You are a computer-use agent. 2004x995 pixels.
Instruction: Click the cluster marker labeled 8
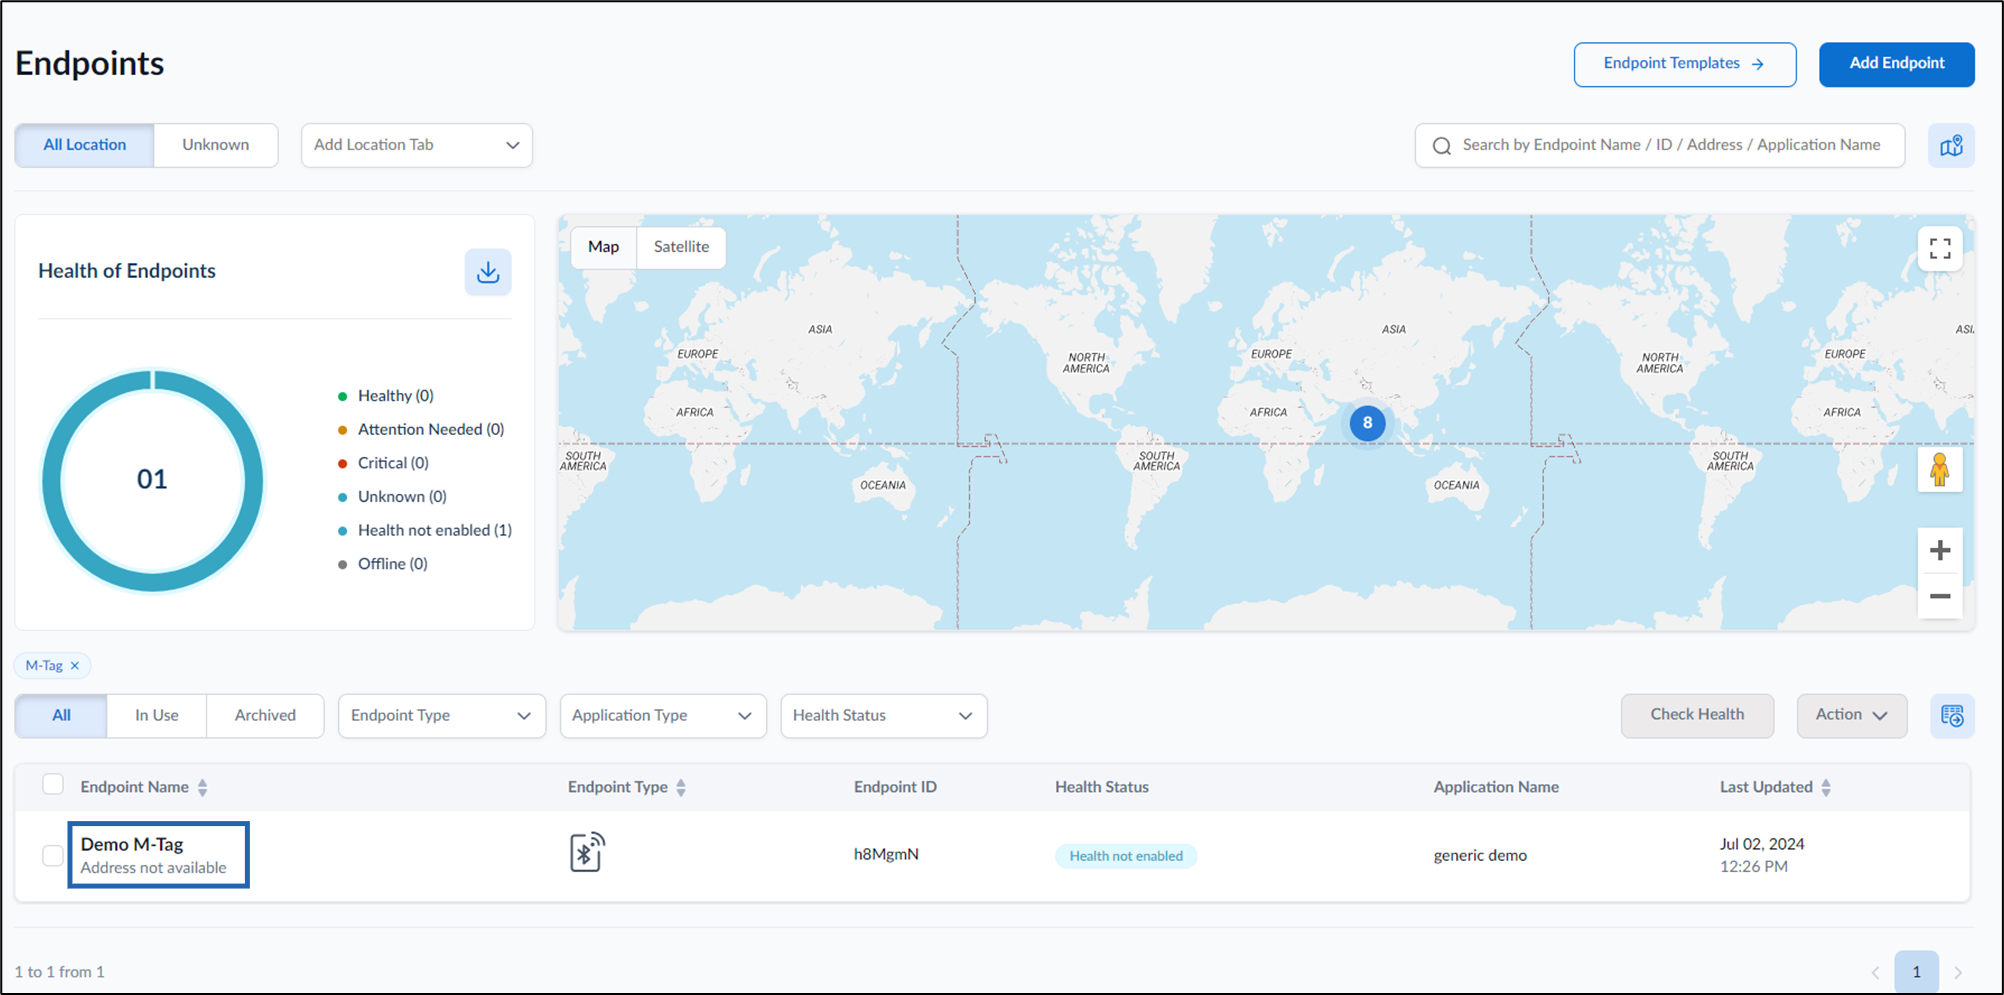click(1367, 423)
